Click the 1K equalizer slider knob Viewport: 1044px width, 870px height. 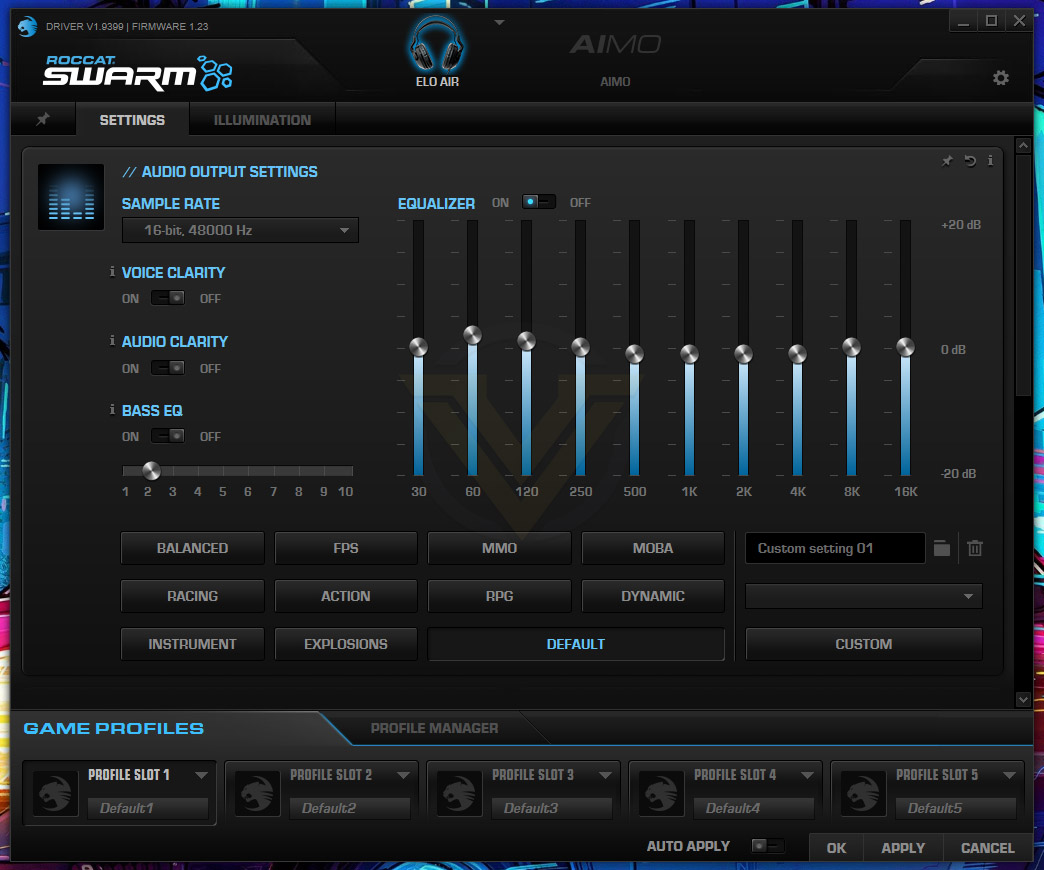(x=689, y=353)
